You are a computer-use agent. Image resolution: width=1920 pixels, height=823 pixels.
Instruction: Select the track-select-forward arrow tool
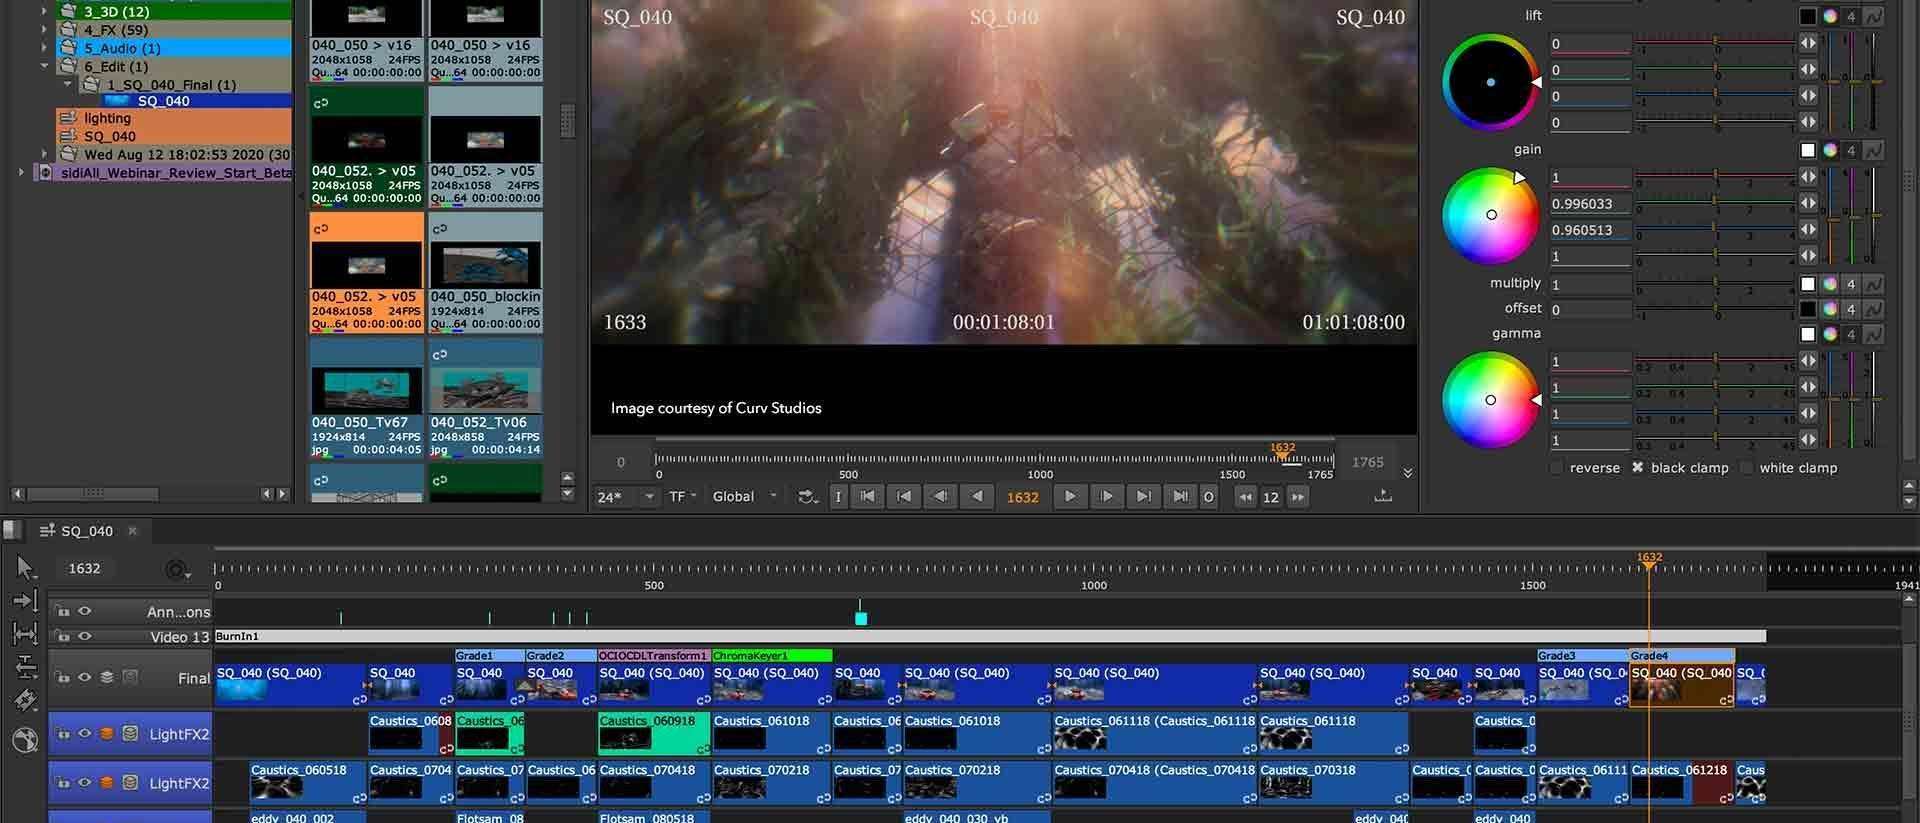[26, 601]
